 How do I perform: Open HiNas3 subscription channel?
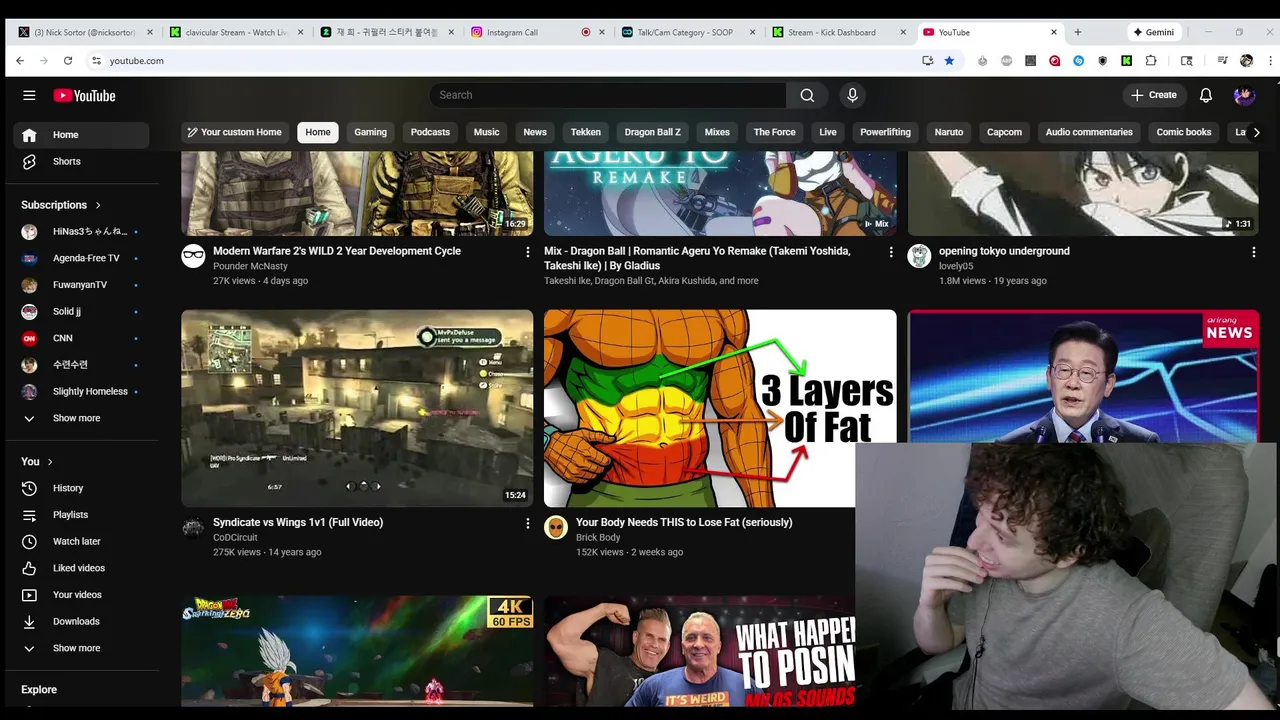click(x=81, y=231)
